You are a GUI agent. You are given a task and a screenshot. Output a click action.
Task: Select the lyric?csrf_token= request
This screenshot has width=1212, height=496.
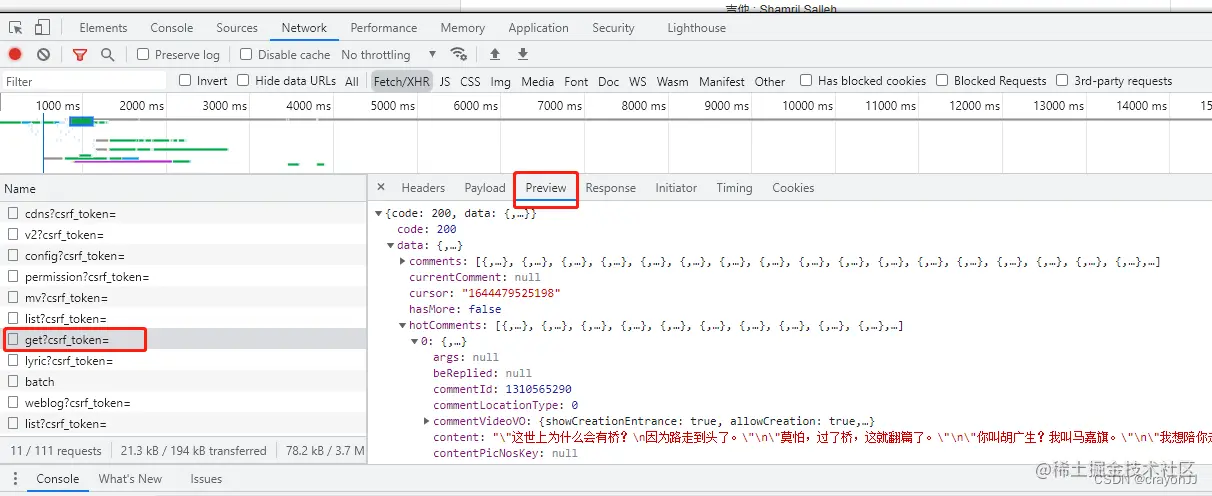(x=183, y=361)
